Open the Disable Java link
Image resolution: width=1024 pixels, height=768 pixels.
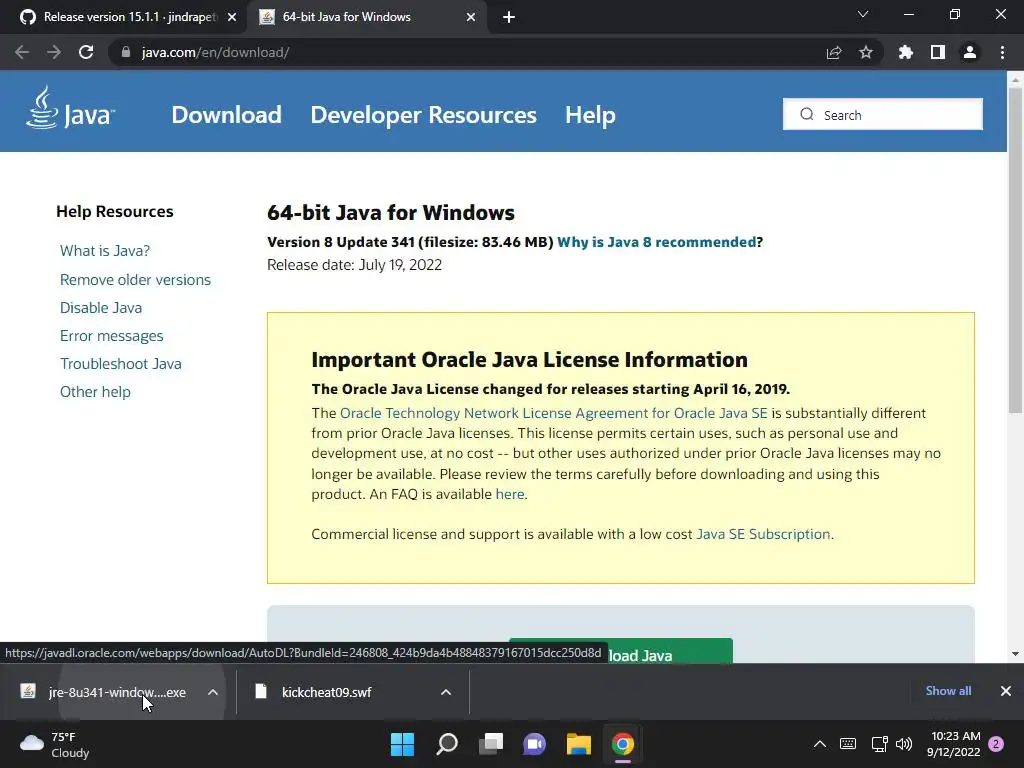pyautogui.click(x=101, y=308)
